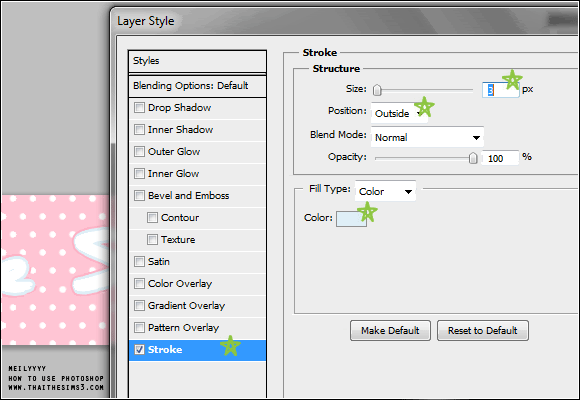Open the stroke Color swatch

point(351,219)
